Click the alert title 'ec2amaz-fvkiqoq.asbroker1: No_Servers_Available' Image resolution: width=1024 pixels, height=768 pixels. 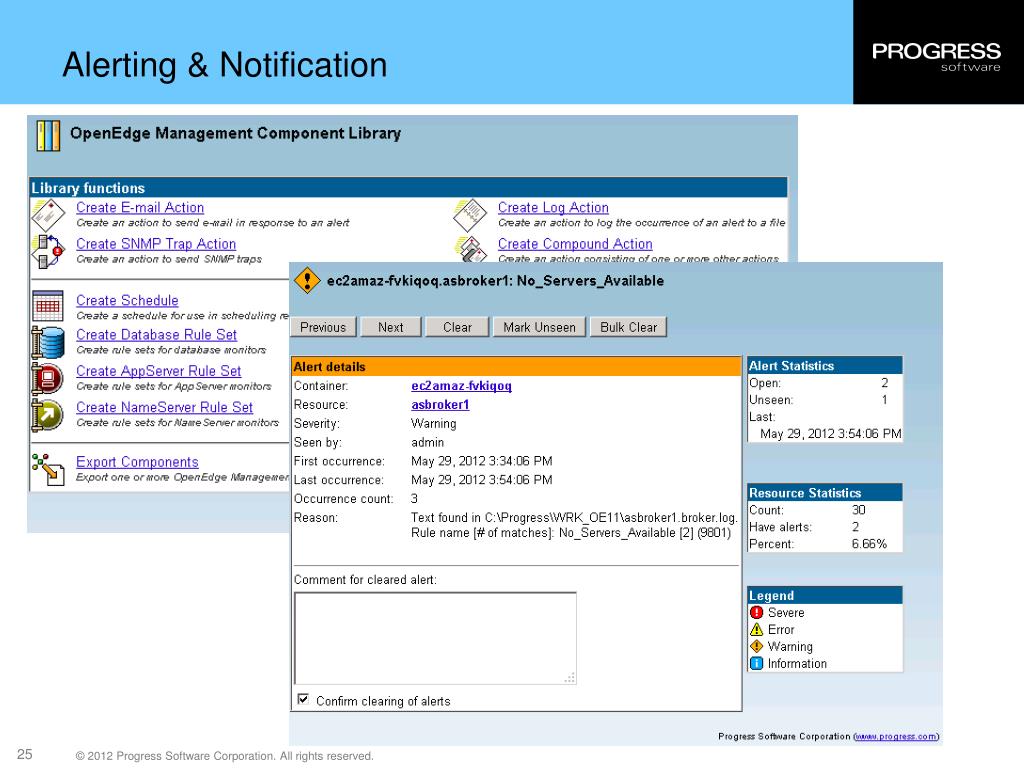point(495,281)
